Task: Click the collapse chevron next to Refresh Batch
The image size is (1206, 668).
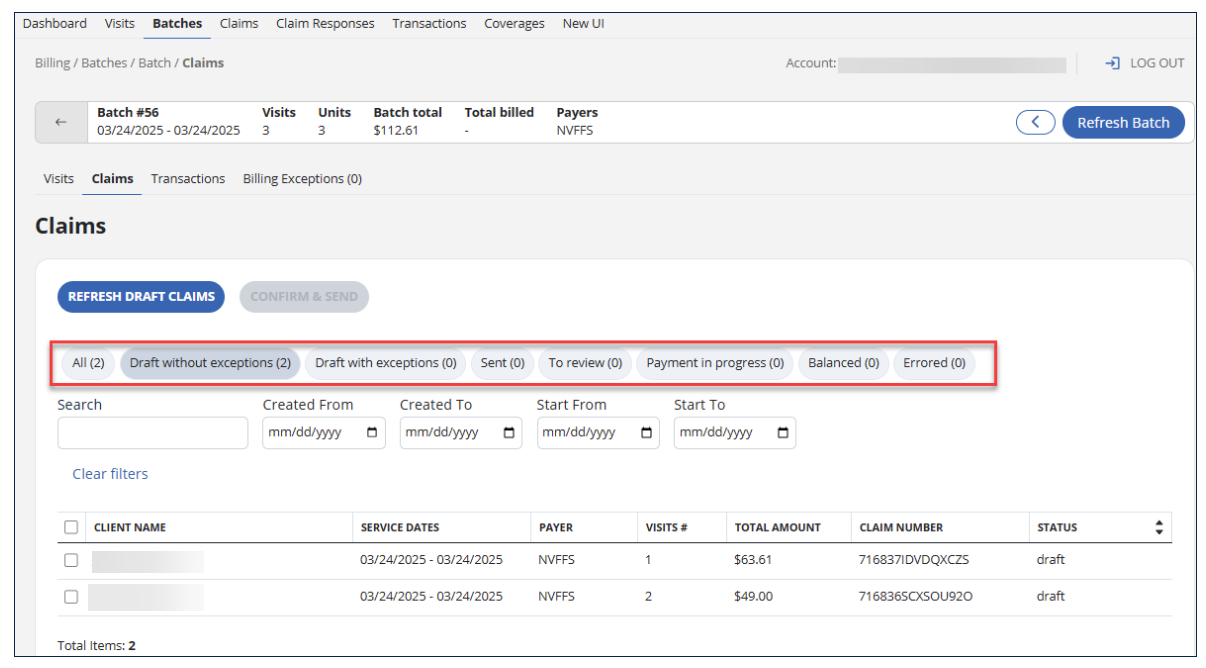Action: coord(1036,122)
